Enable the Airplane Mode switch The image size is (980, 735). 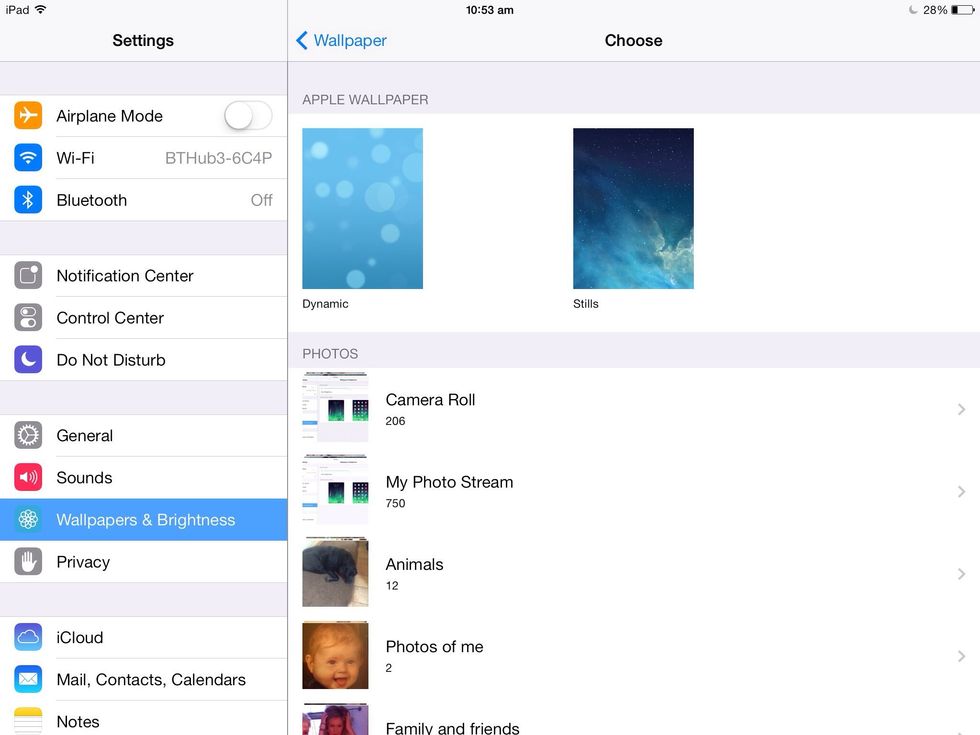click(247, 116)
